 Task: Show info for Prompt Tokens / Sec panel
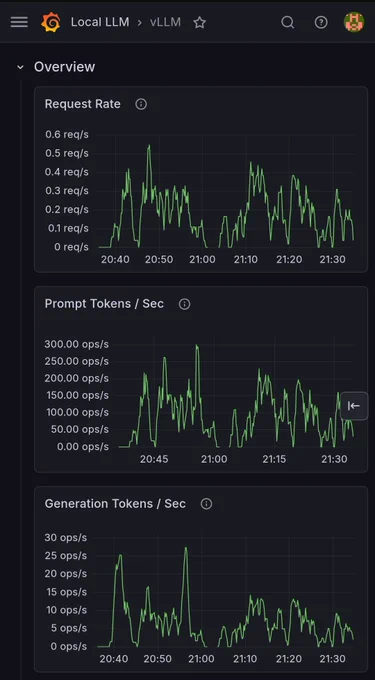184,304
